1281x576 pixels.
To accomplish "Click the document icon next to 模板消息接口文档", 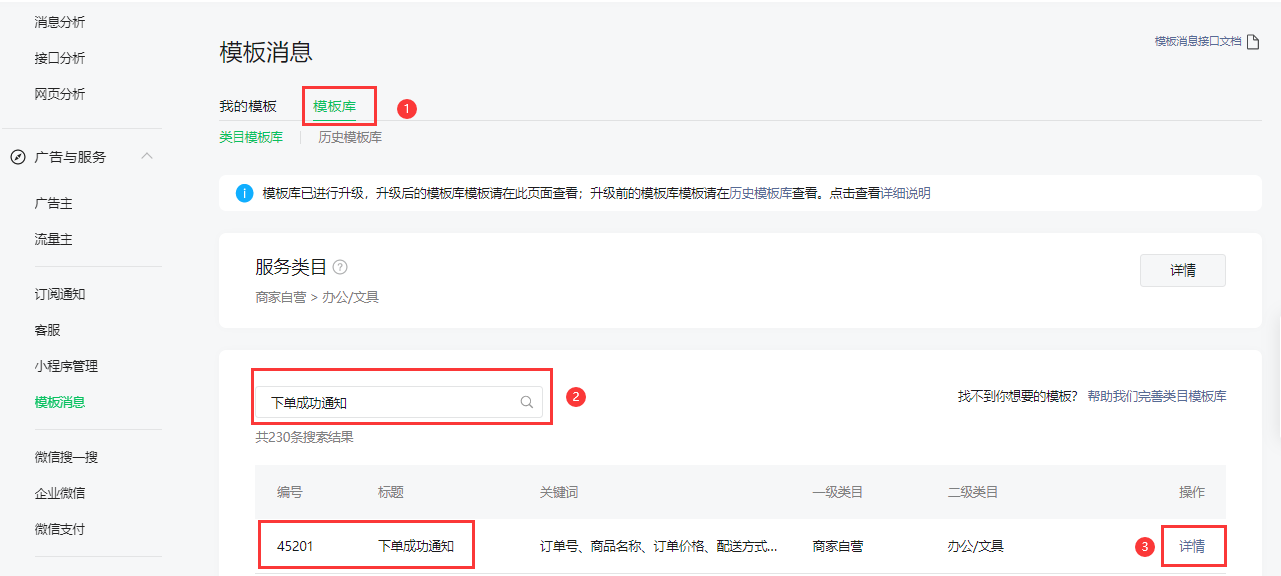I will [x=1252, y=42].
